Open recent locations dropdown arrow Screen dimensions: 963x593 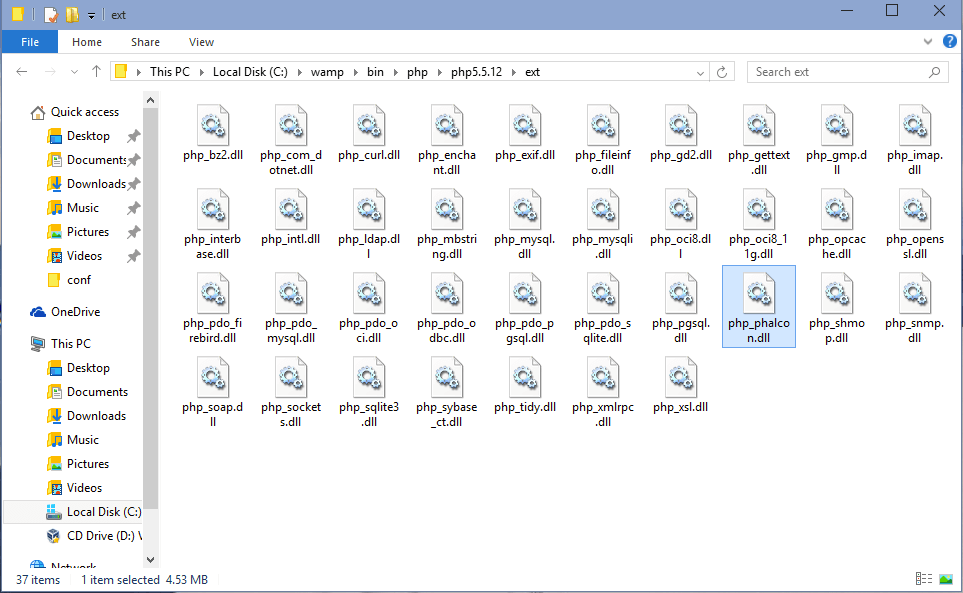[74, 72]
